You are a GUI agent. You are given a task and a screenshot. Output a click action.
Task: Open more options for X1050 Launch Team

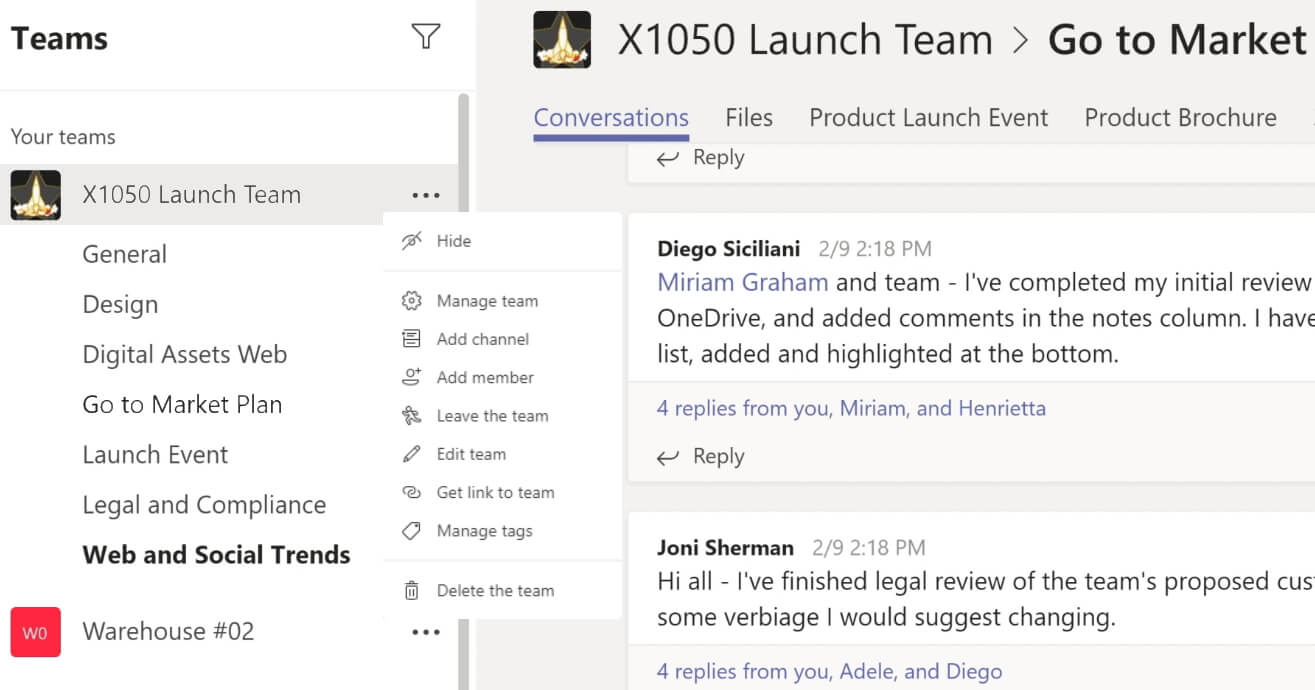[426, 195]
